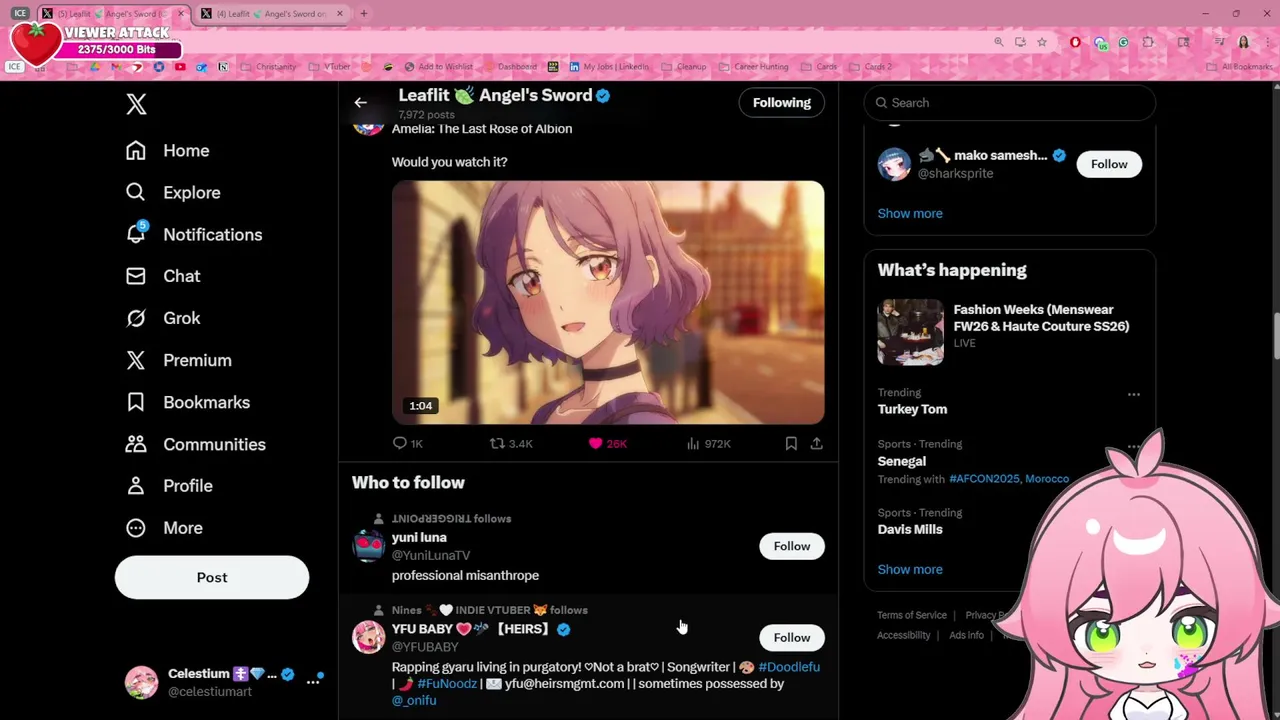
Task: Open the Christianity bookmarks folder
Action: [268, 67]
